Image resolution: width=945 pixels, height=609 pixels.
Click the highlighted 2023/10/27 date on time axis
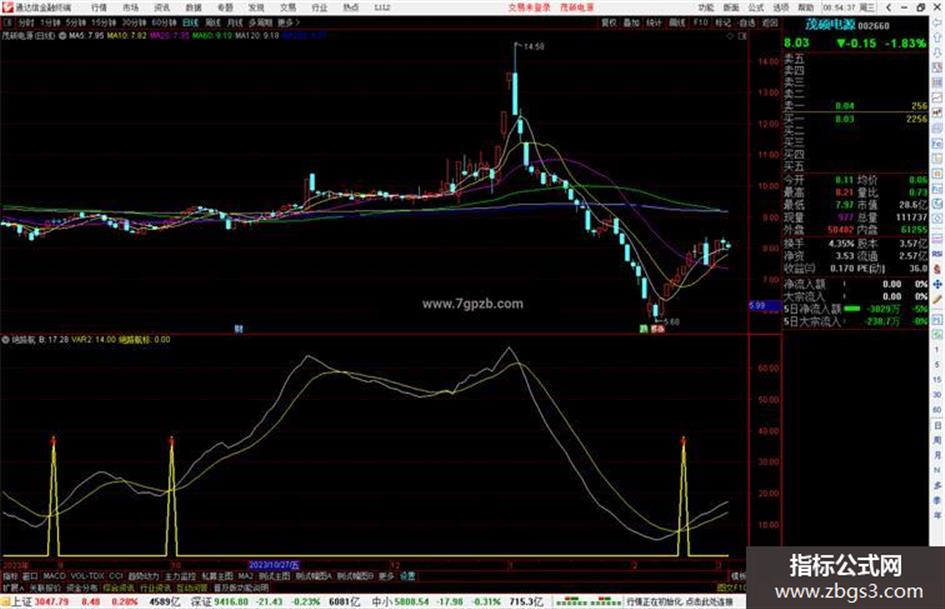pos(274,566)
